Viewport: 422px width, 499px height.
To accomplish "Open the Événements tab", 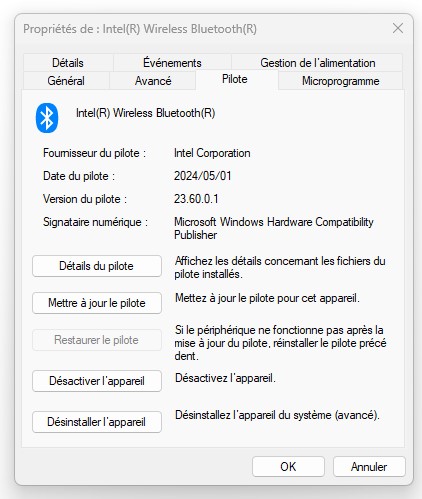I will click(x=172, y=63).
